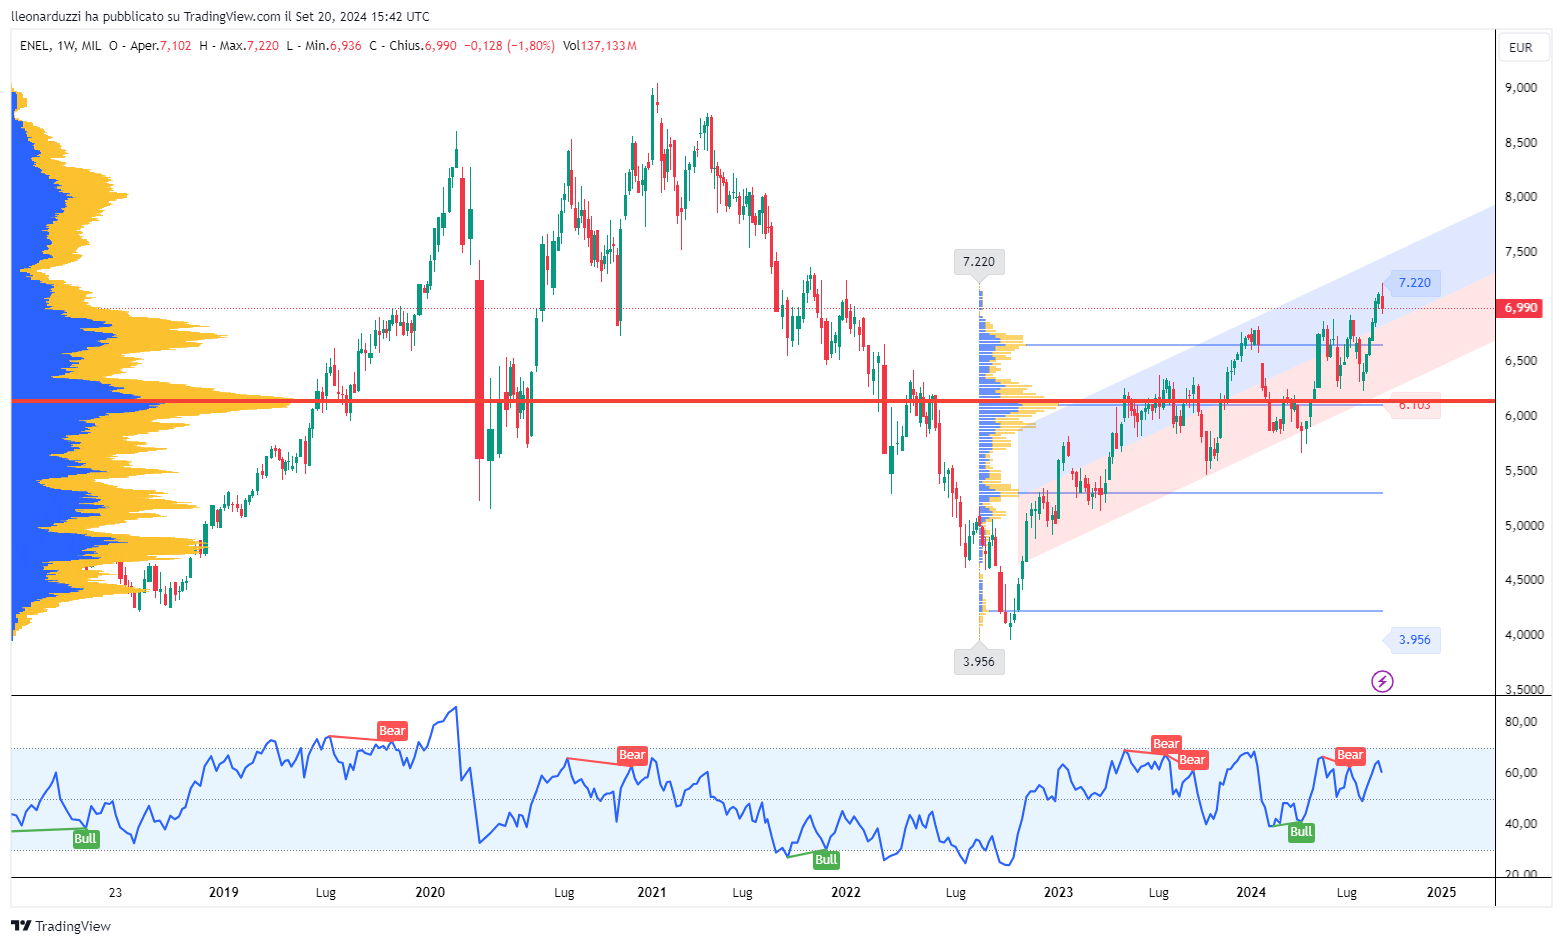Click the 2021 label on time axis
Viewport: 1563px width, 944px height.
click(652, 892)
